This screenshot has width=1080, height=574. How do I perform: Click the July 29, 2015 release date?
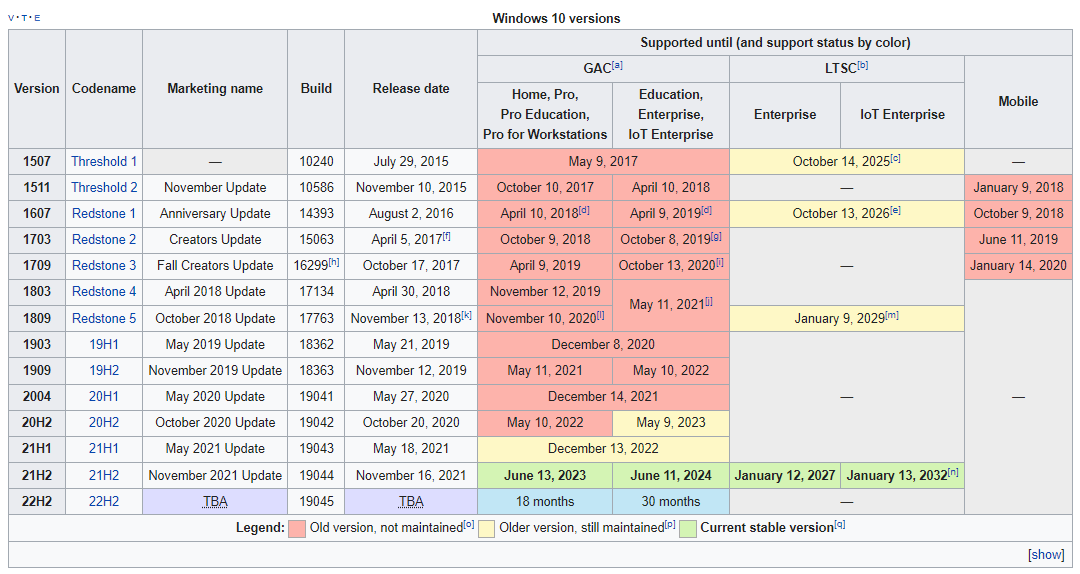pos(411,161)
